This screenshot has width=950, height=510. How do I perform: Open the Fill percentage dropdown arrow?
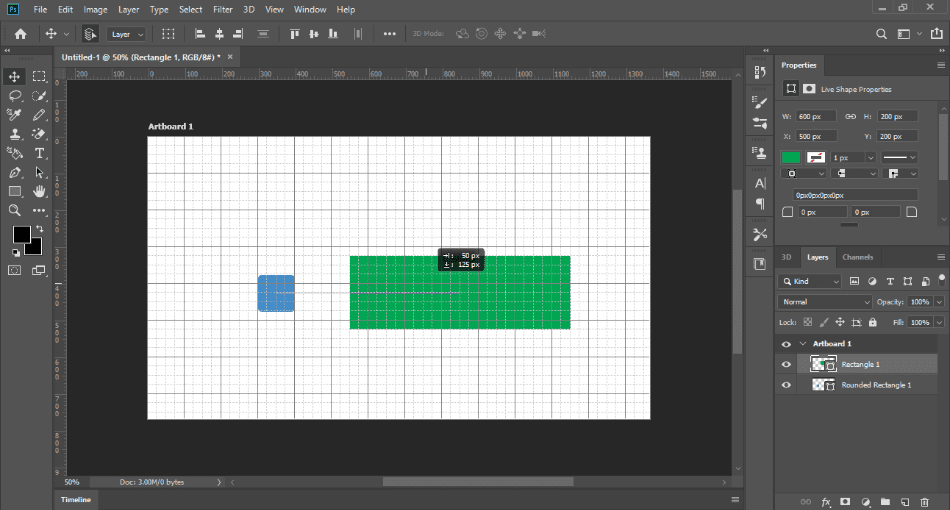(x=939, y=322)
